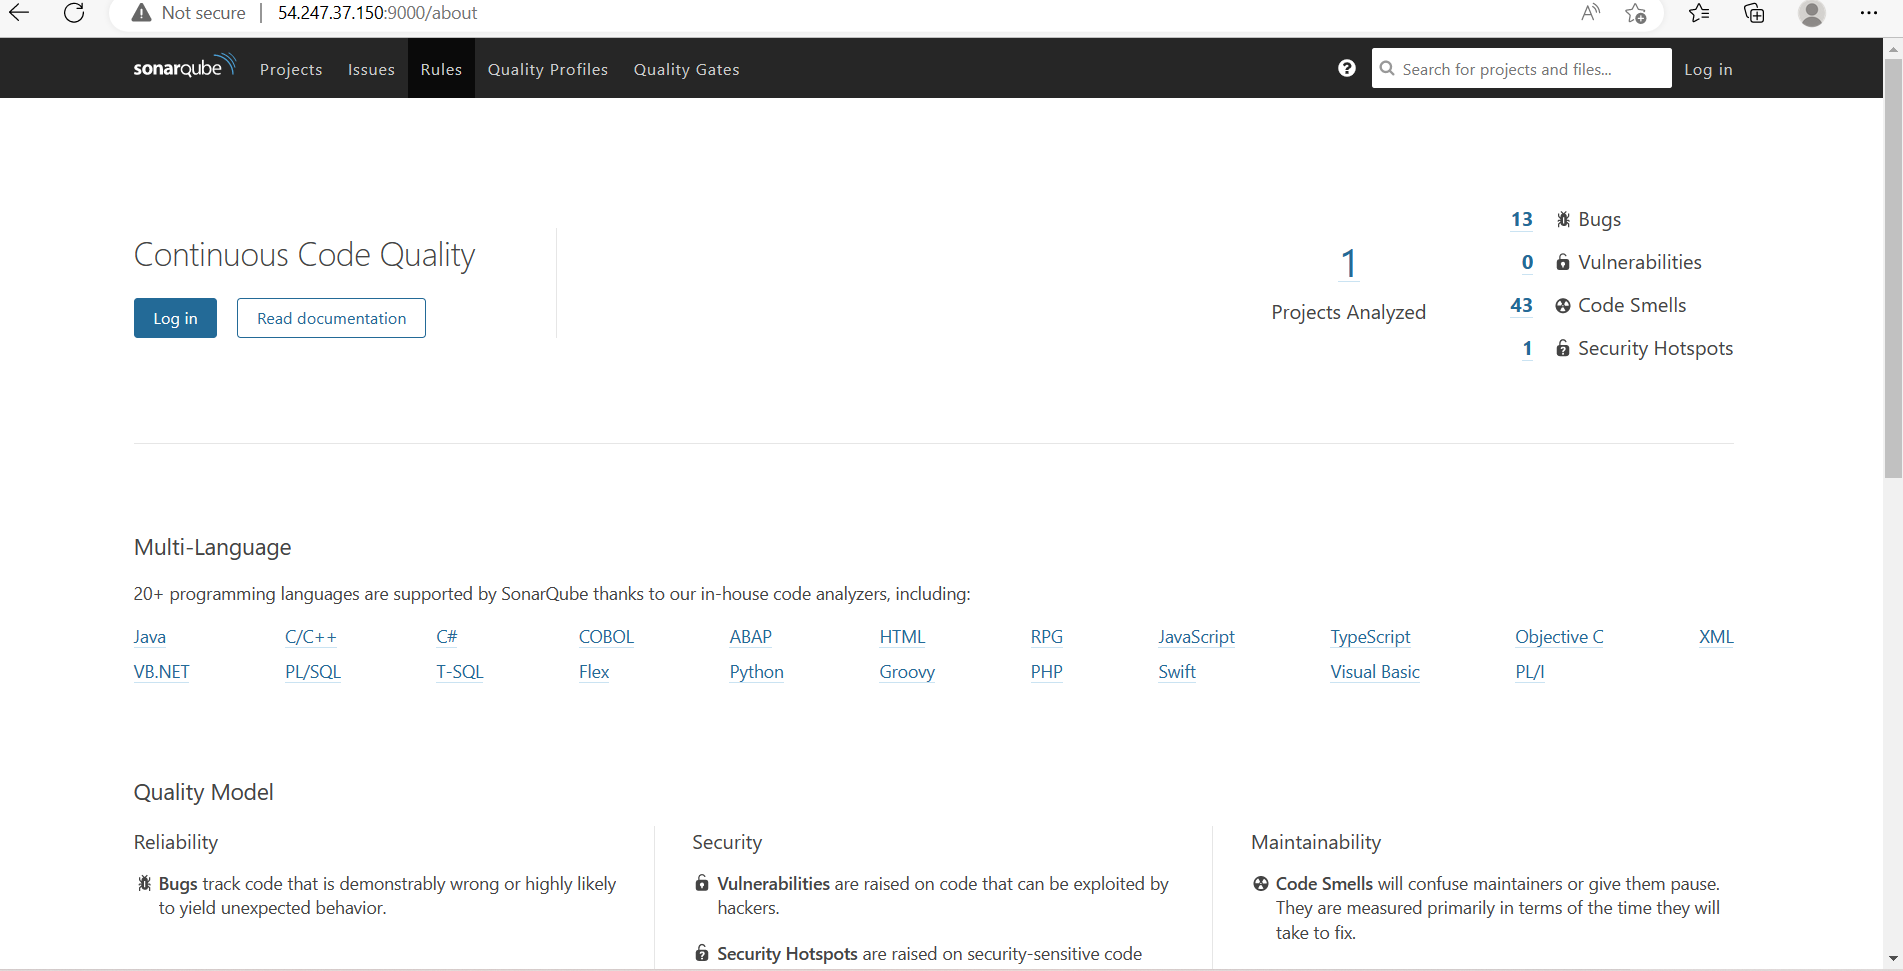Open the 43 code smells count

1521,305
